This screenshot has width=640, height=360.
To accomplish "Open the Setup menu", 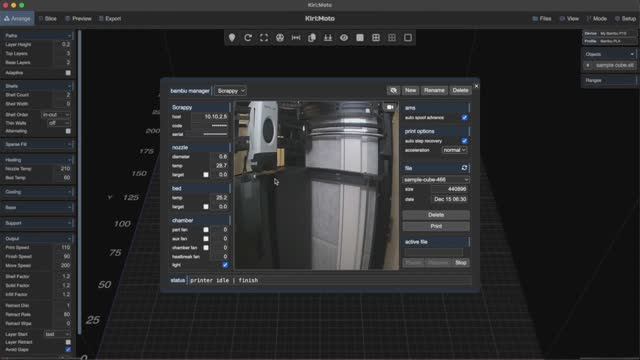I will tap(625, 19).
